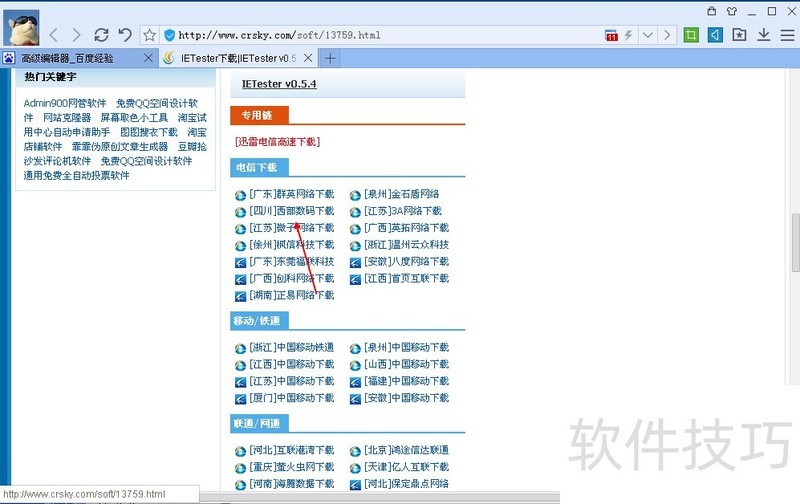Download from [广东]东莞福联科技
The width and height of the screenshot is (800, 504).
coord(291,261)
